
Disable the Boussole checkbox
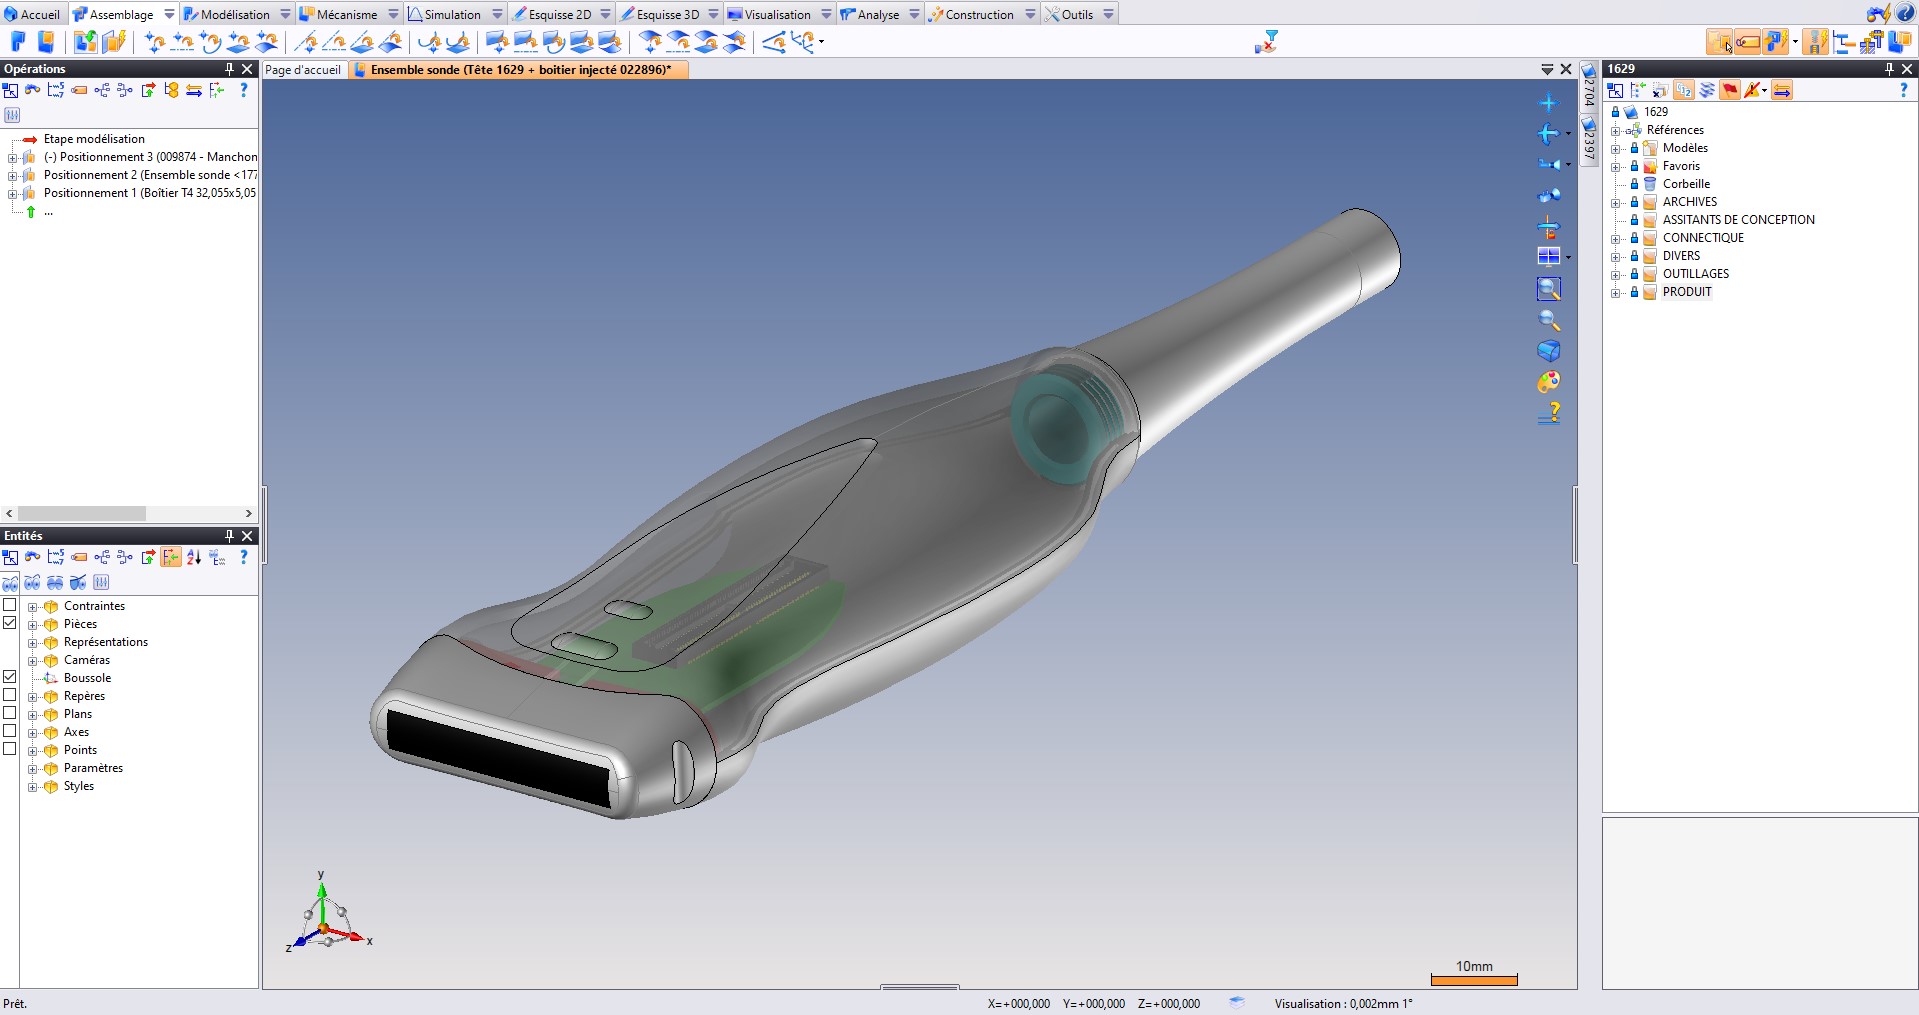point(10,677)
